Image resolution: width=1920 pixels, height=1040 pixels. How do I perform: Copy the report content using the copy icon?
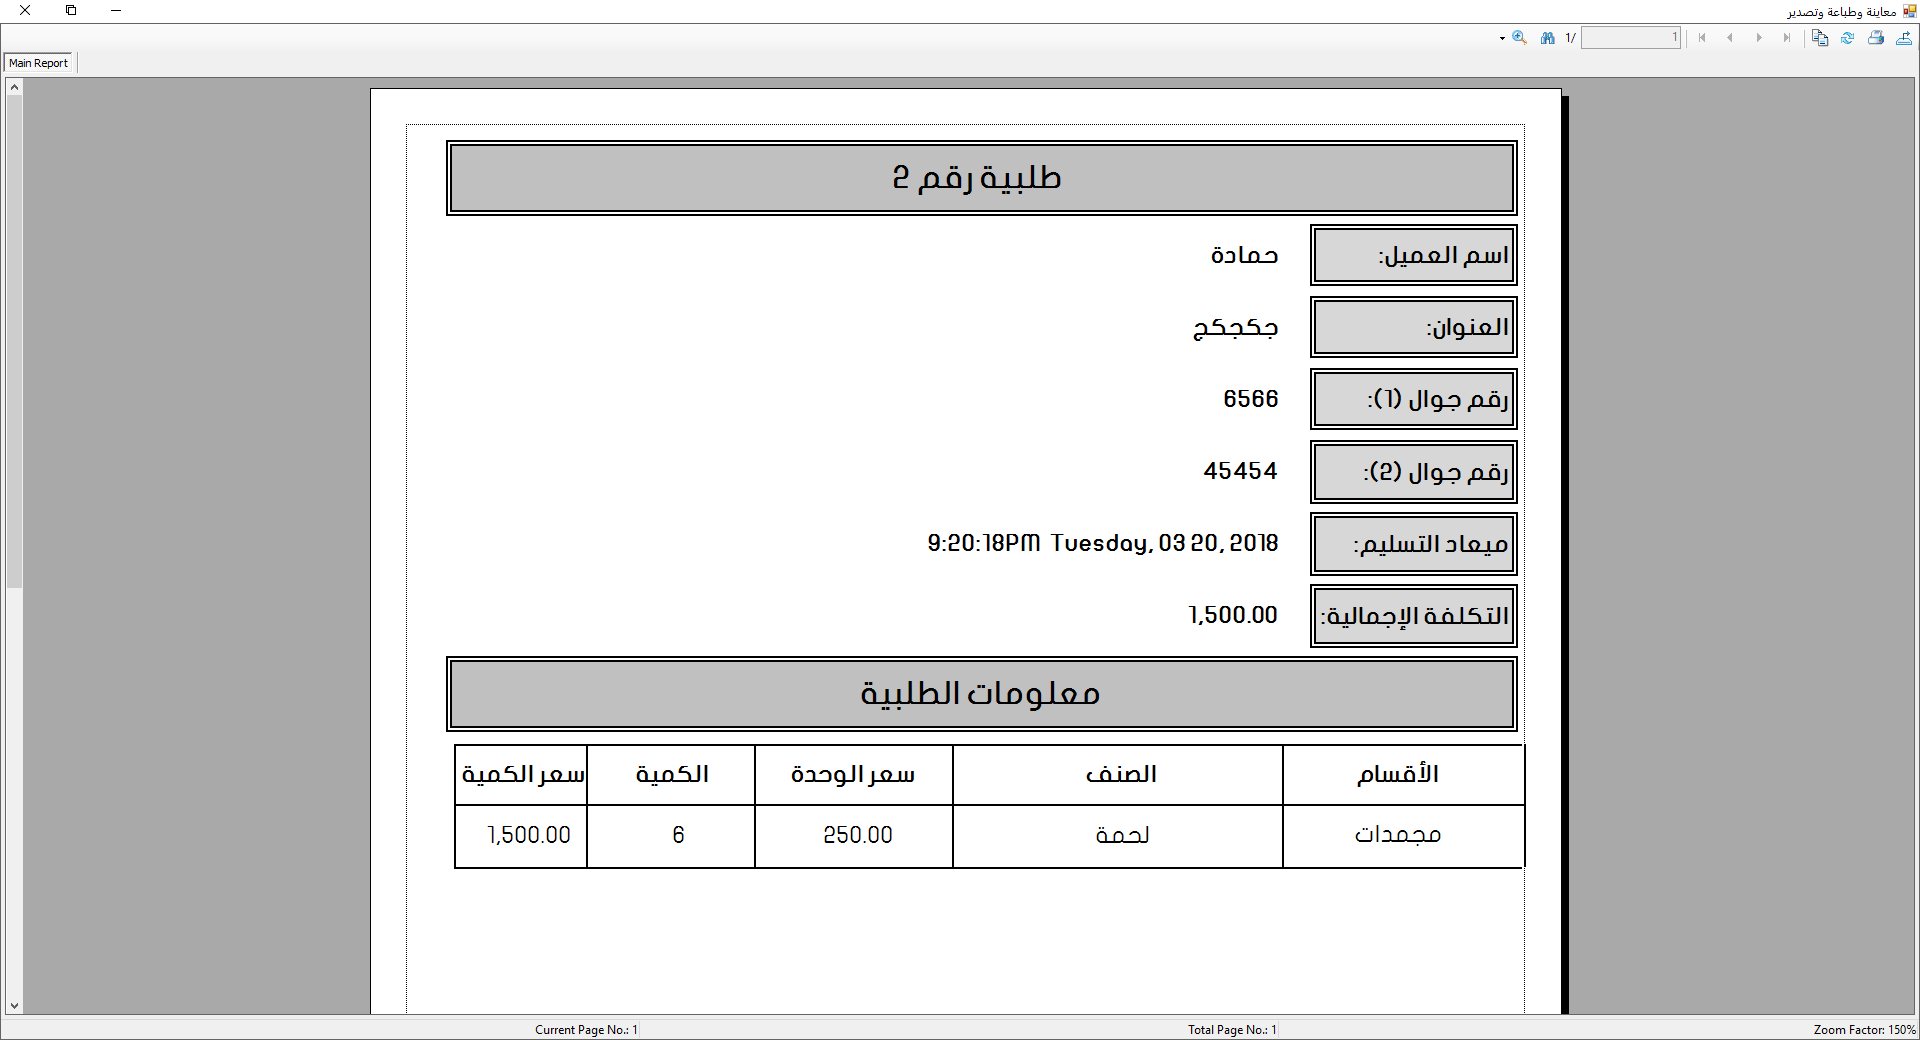[1819, 38]
